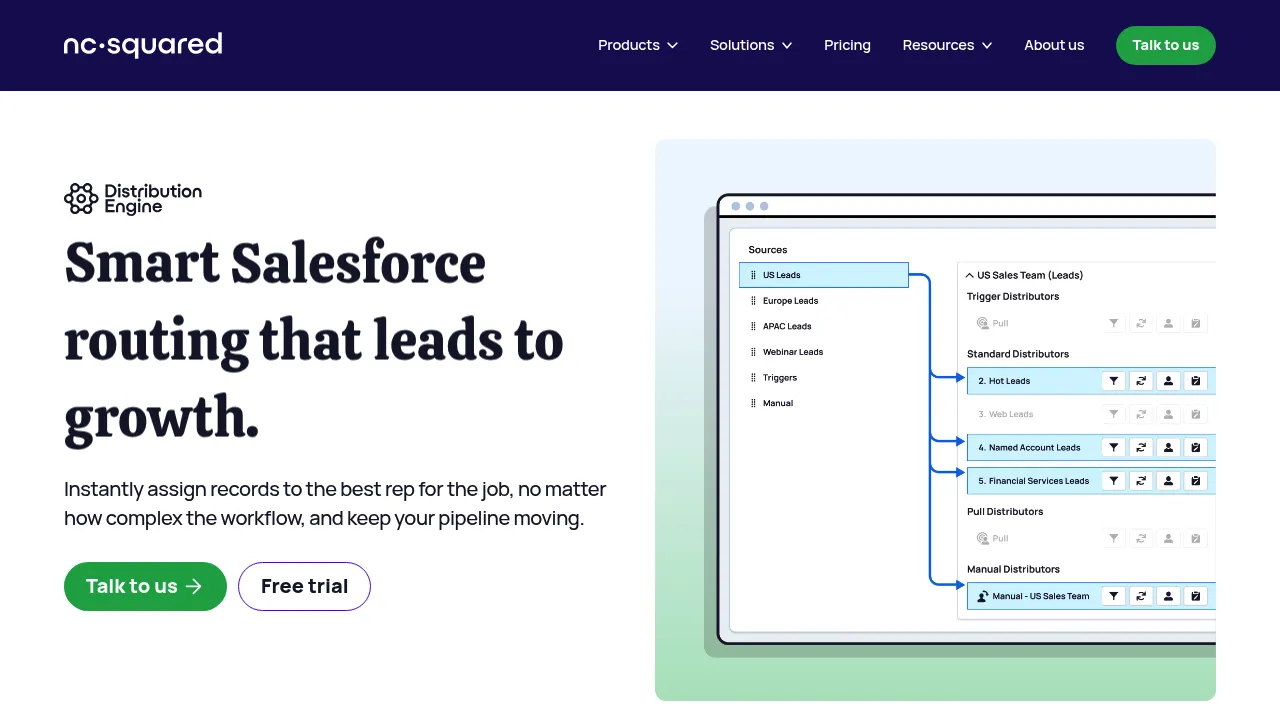Expand the Solutions dropdown
The image size is (1280, 720).
[x=751, y=45]
